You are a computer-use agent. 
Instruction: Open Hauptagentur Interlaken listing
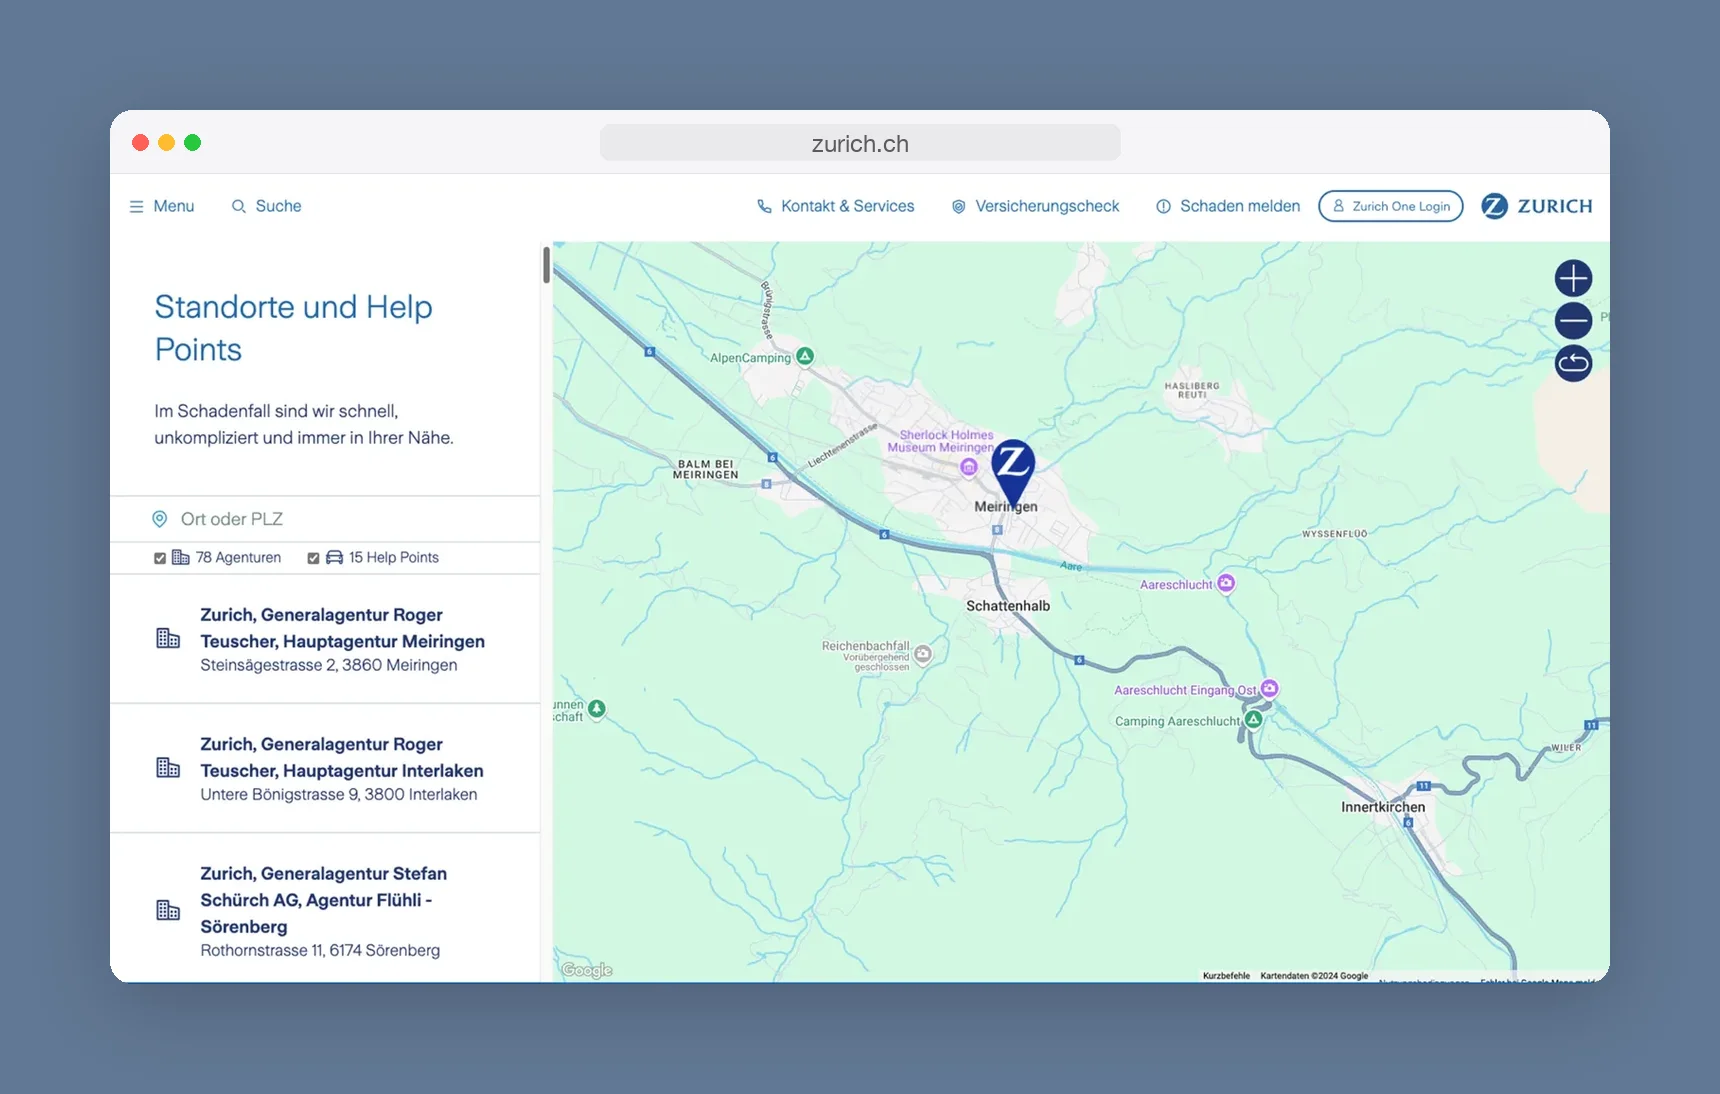point(325,768)
